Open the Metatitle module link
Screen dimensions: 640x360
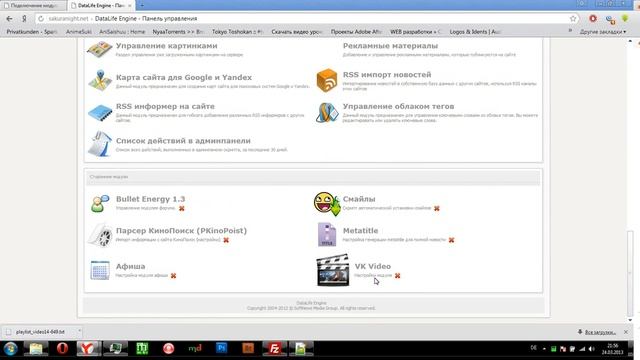[x=360, y=231]
